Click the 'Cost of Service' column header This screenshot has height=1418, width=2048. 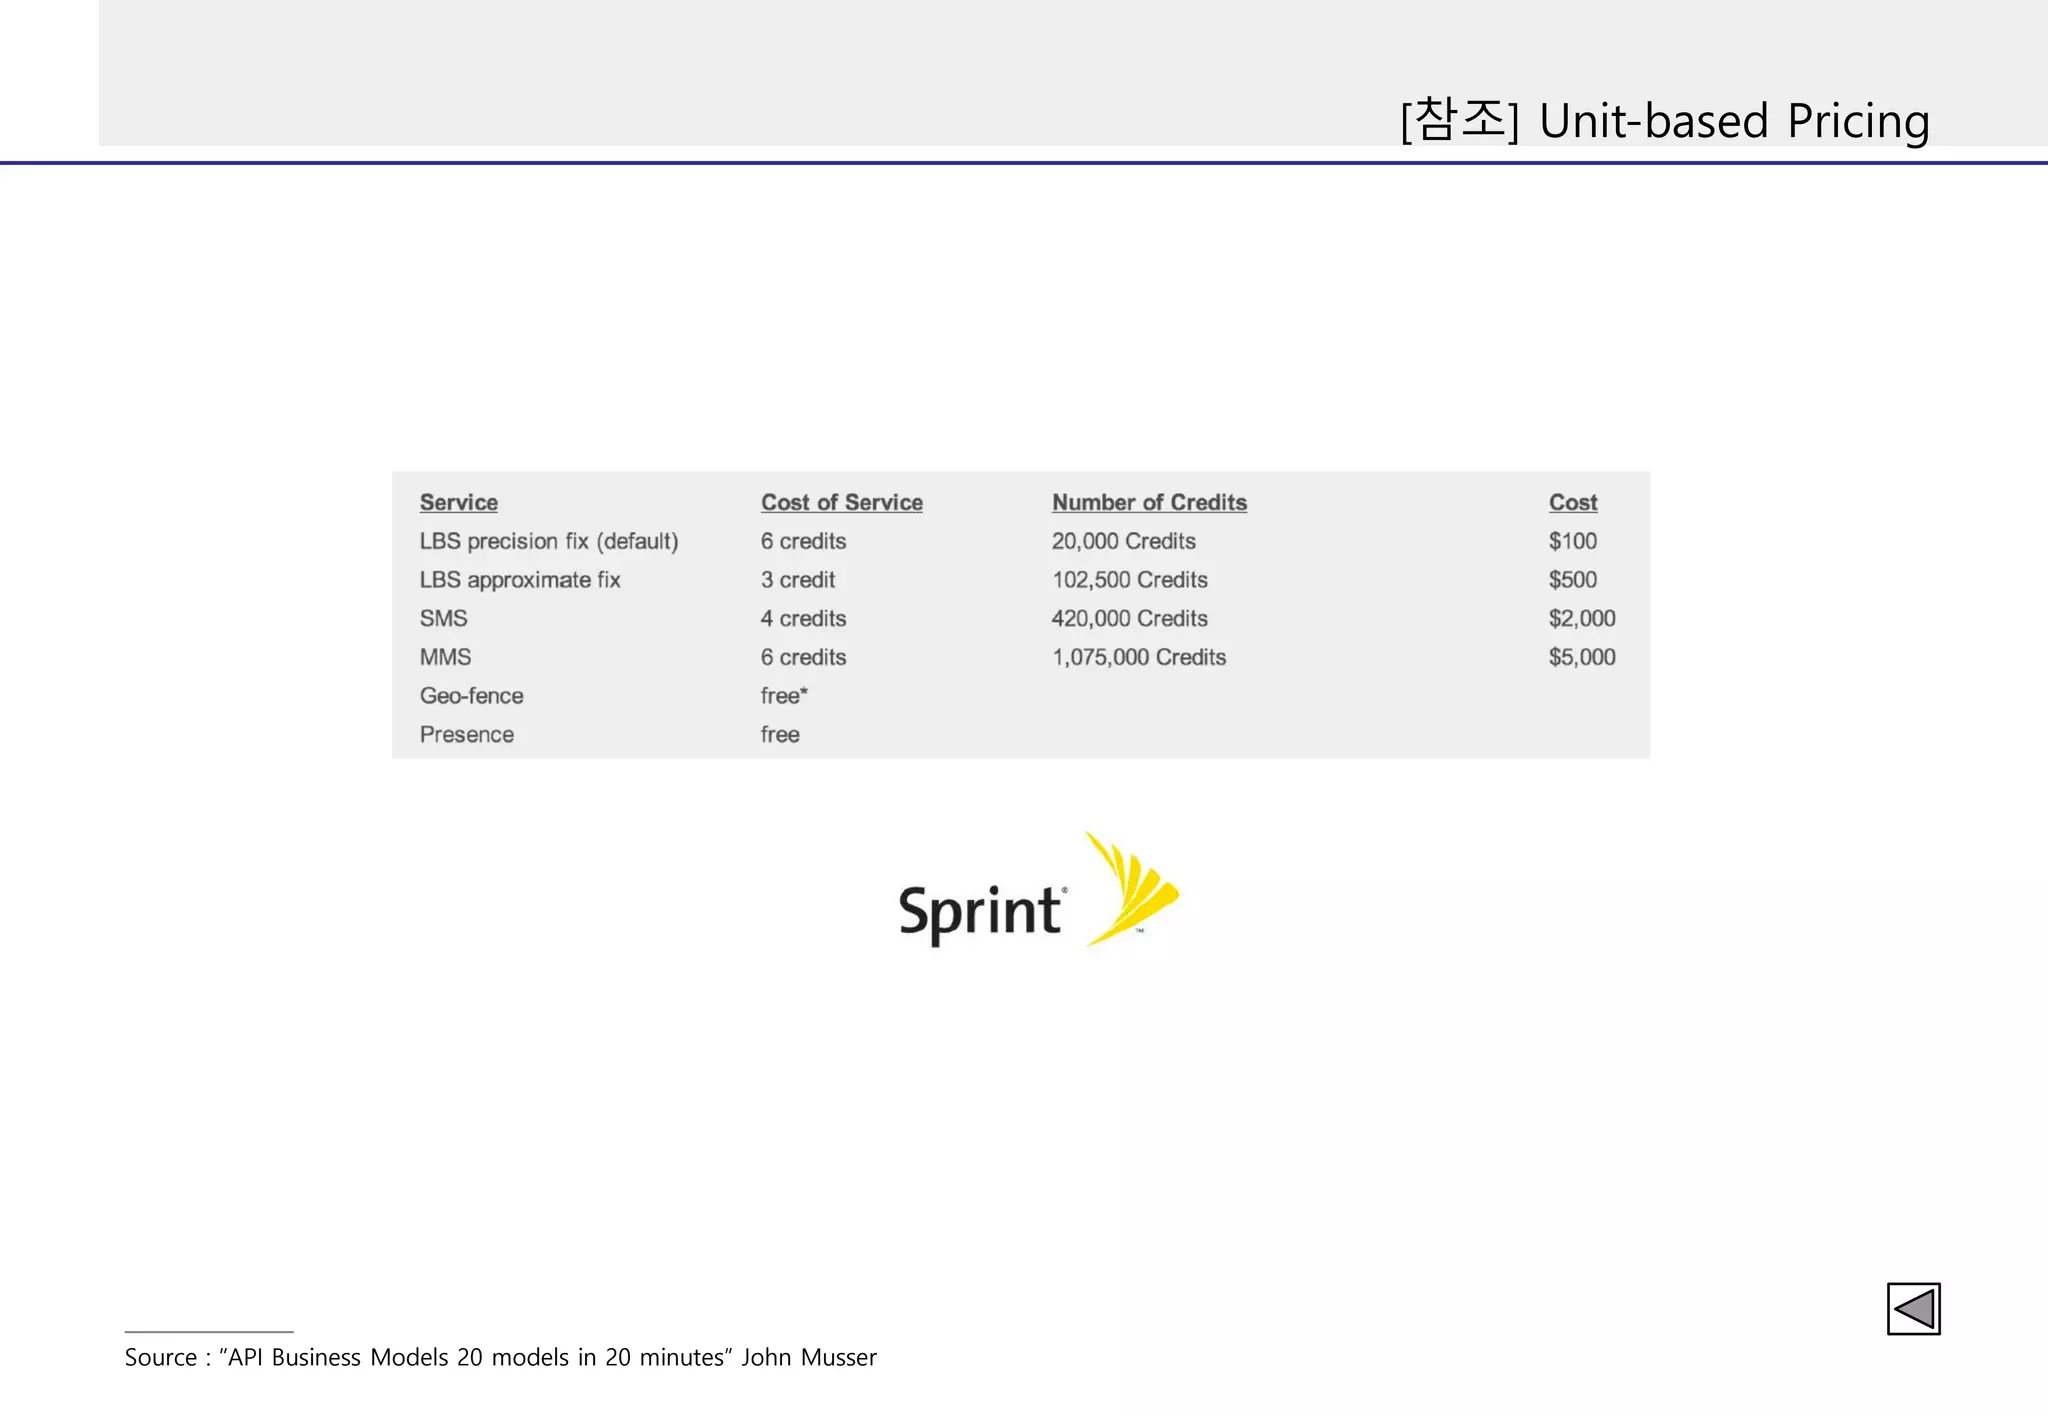[841, 502]
